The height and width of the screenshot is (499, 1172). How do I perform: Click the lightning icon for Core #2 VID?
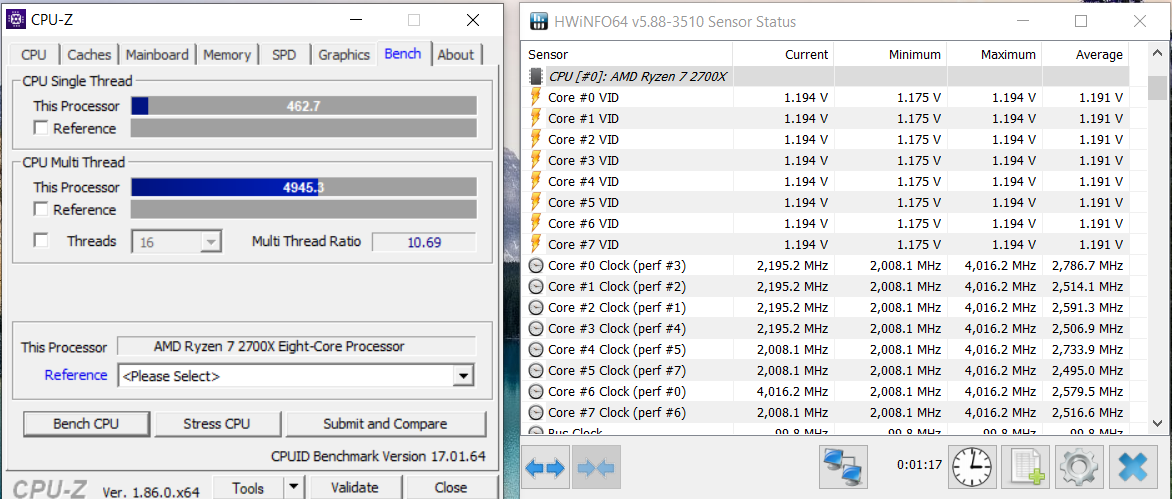536,139
